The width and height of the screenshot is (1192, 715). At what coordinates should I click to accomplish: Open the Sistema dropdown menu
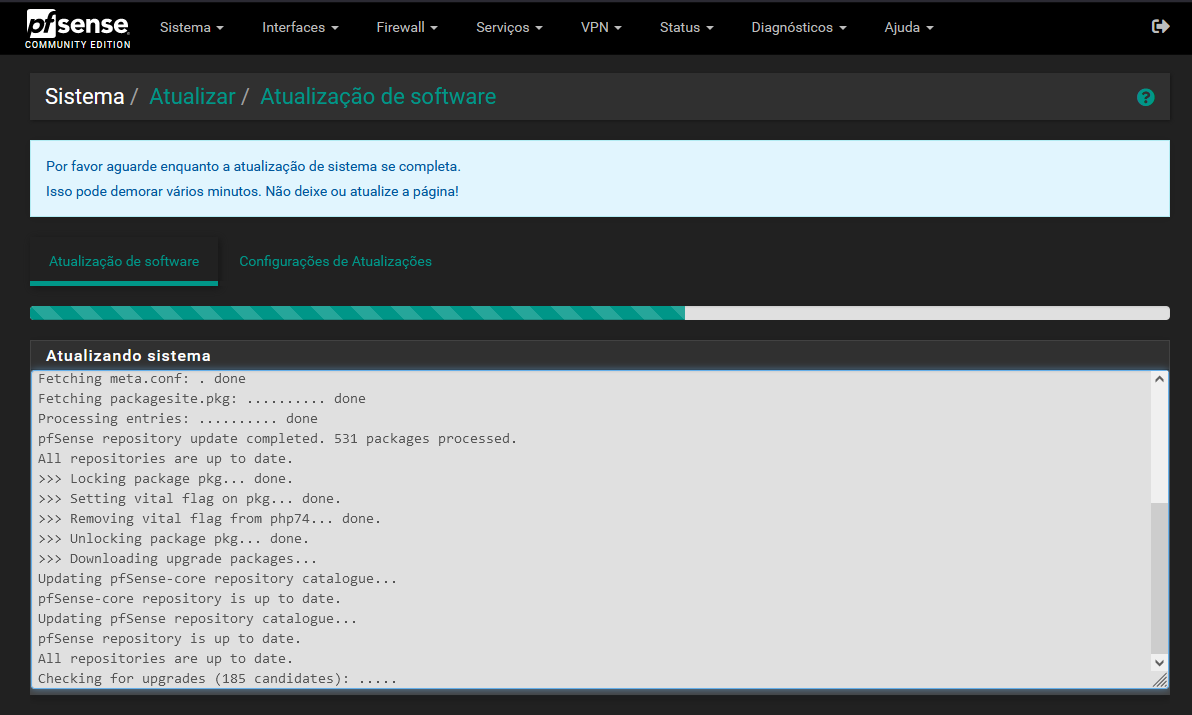pos(192,27)
